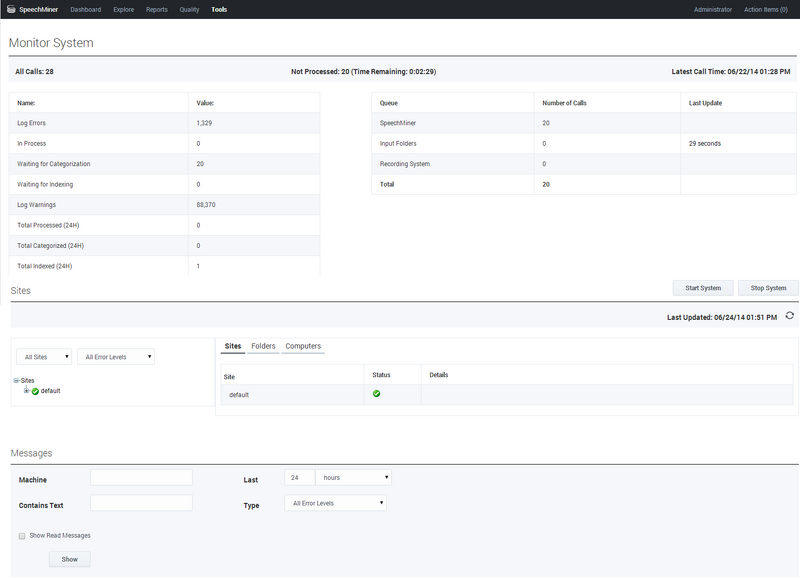Open the All Sites dropdown
The image size is (800, 578).
(42, 355)
